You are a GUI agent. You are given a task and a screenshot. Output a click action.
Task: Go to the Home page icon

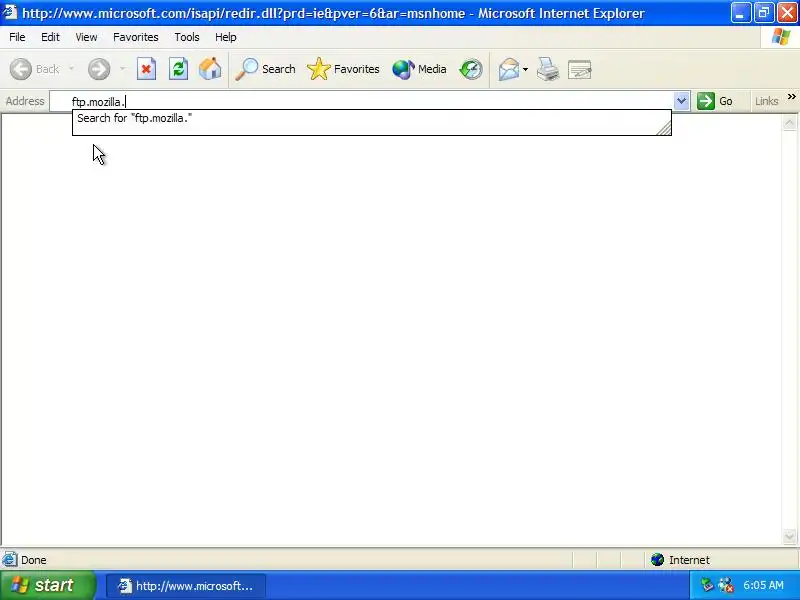pos(210,69)
